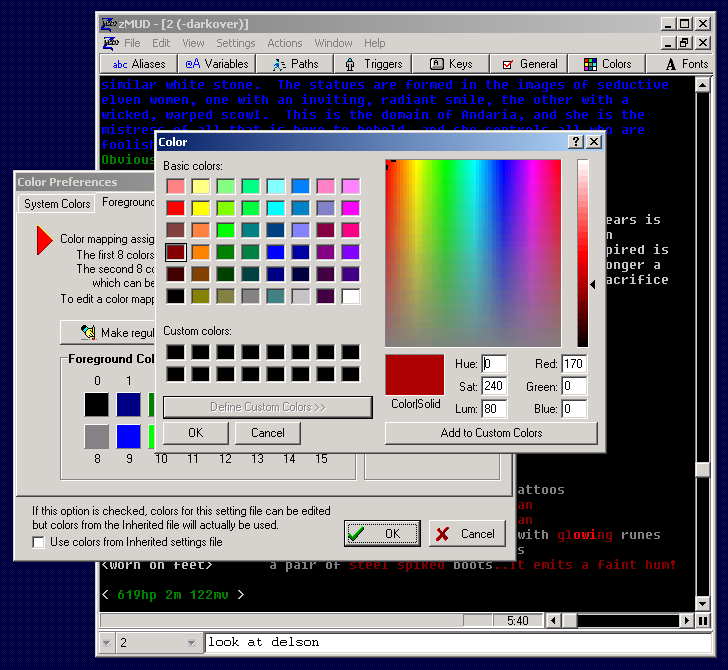Select the pure red basic color swatch
The image size is (728, 670).
pos(176,208)
